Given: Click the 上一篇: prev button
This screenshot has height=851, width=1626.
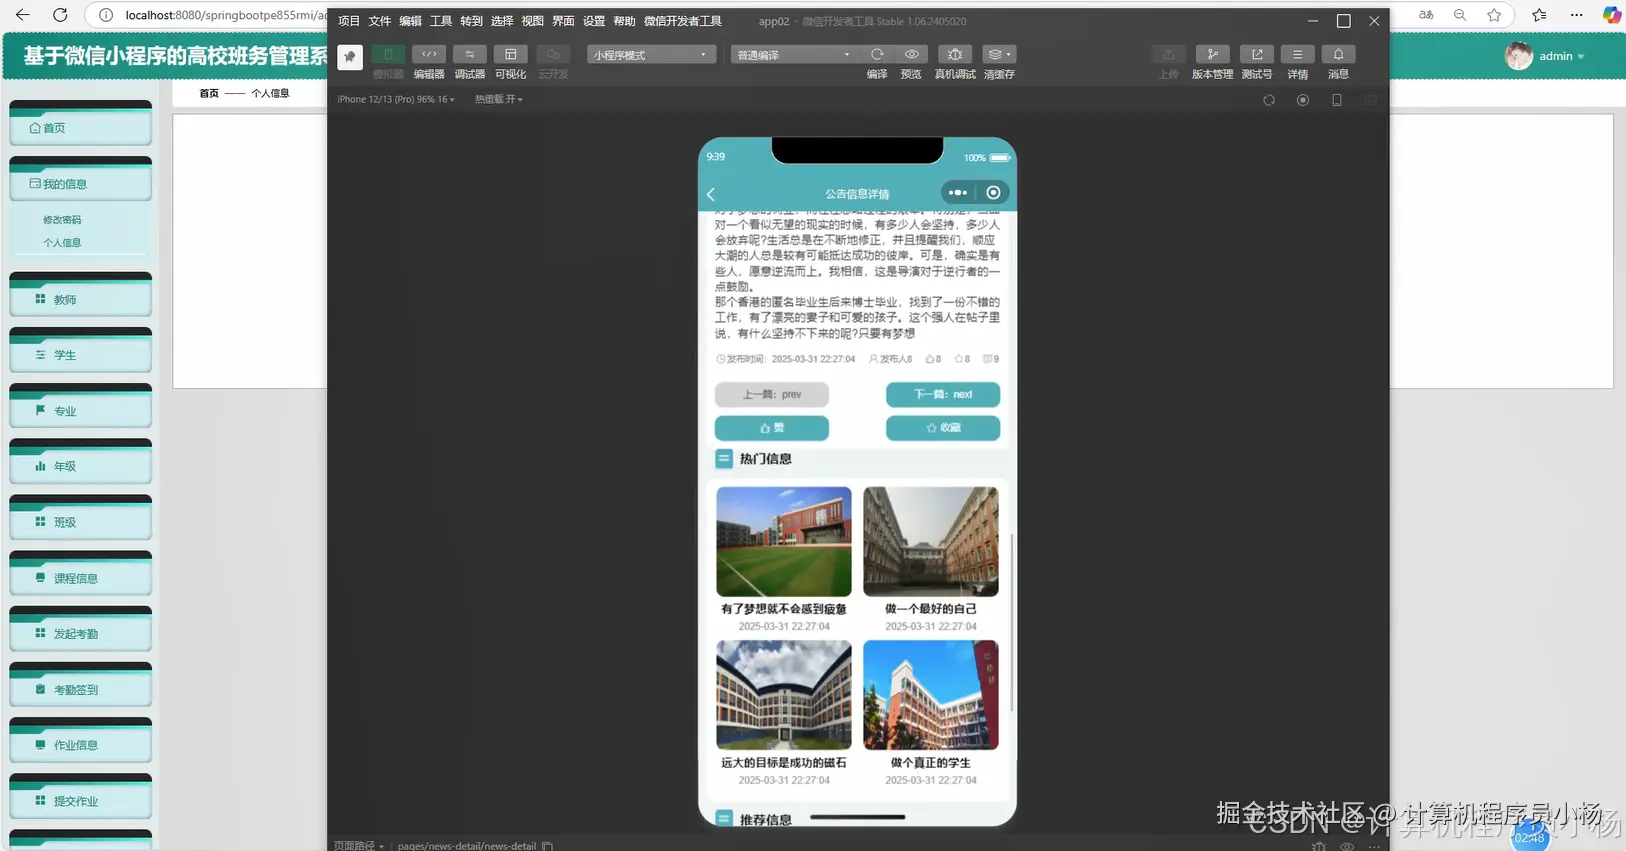Looking at the screenshot, I should tap(772, 394).
